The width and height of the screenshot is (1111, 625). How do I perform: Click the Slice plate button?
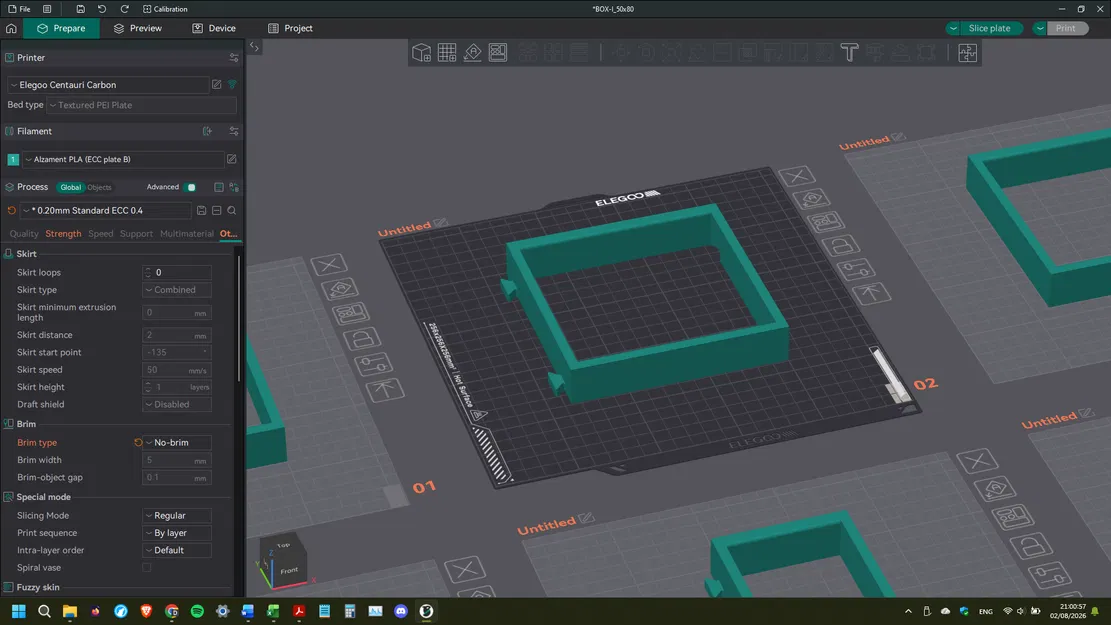point(990,28)
